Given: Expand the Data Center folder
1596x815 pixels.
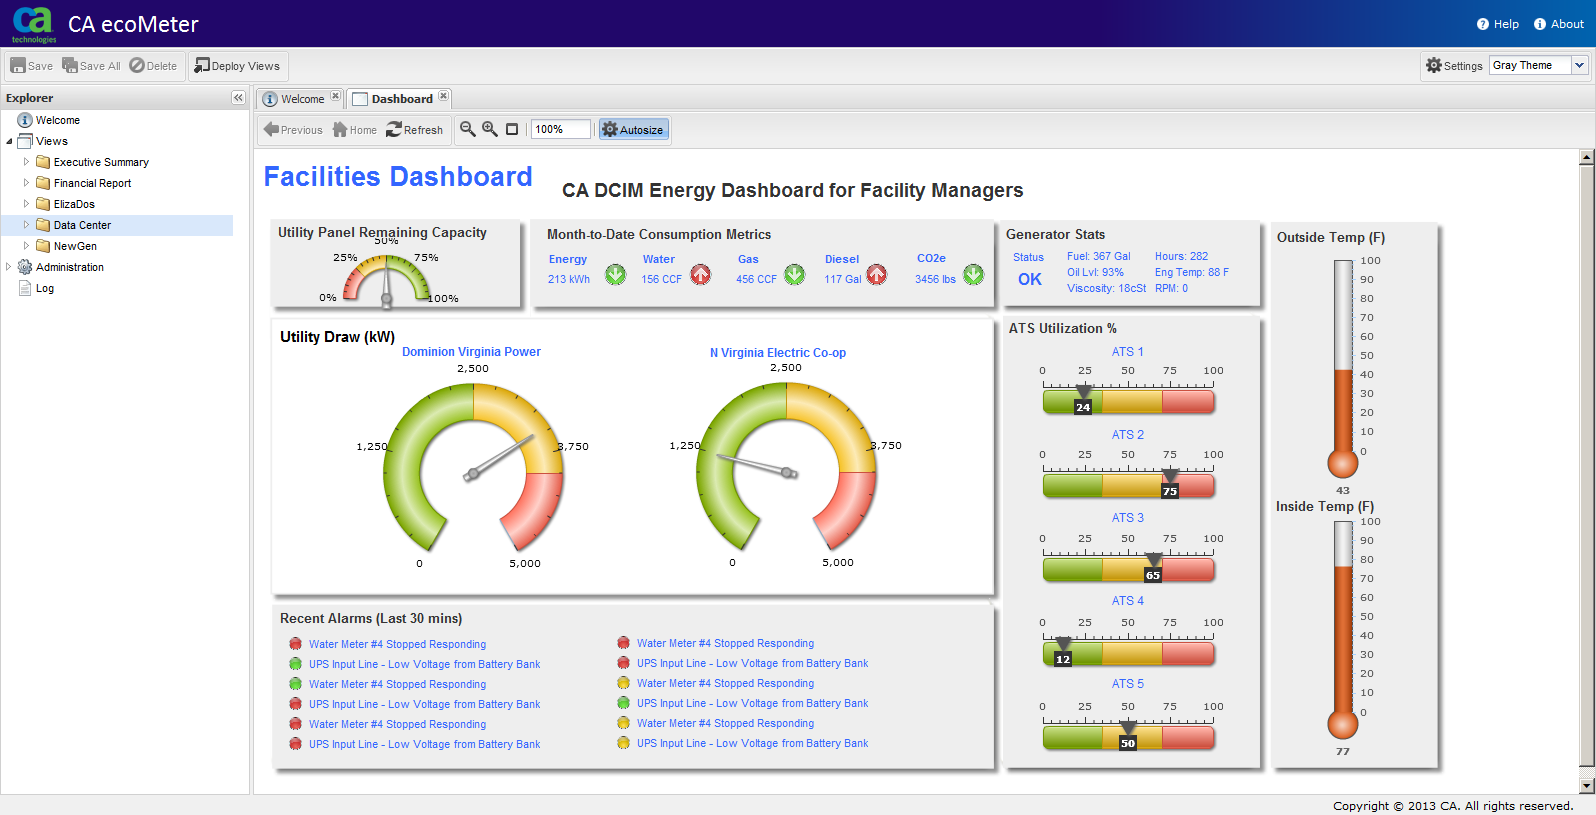Looking at the screenshot, I should click(26, 225).
